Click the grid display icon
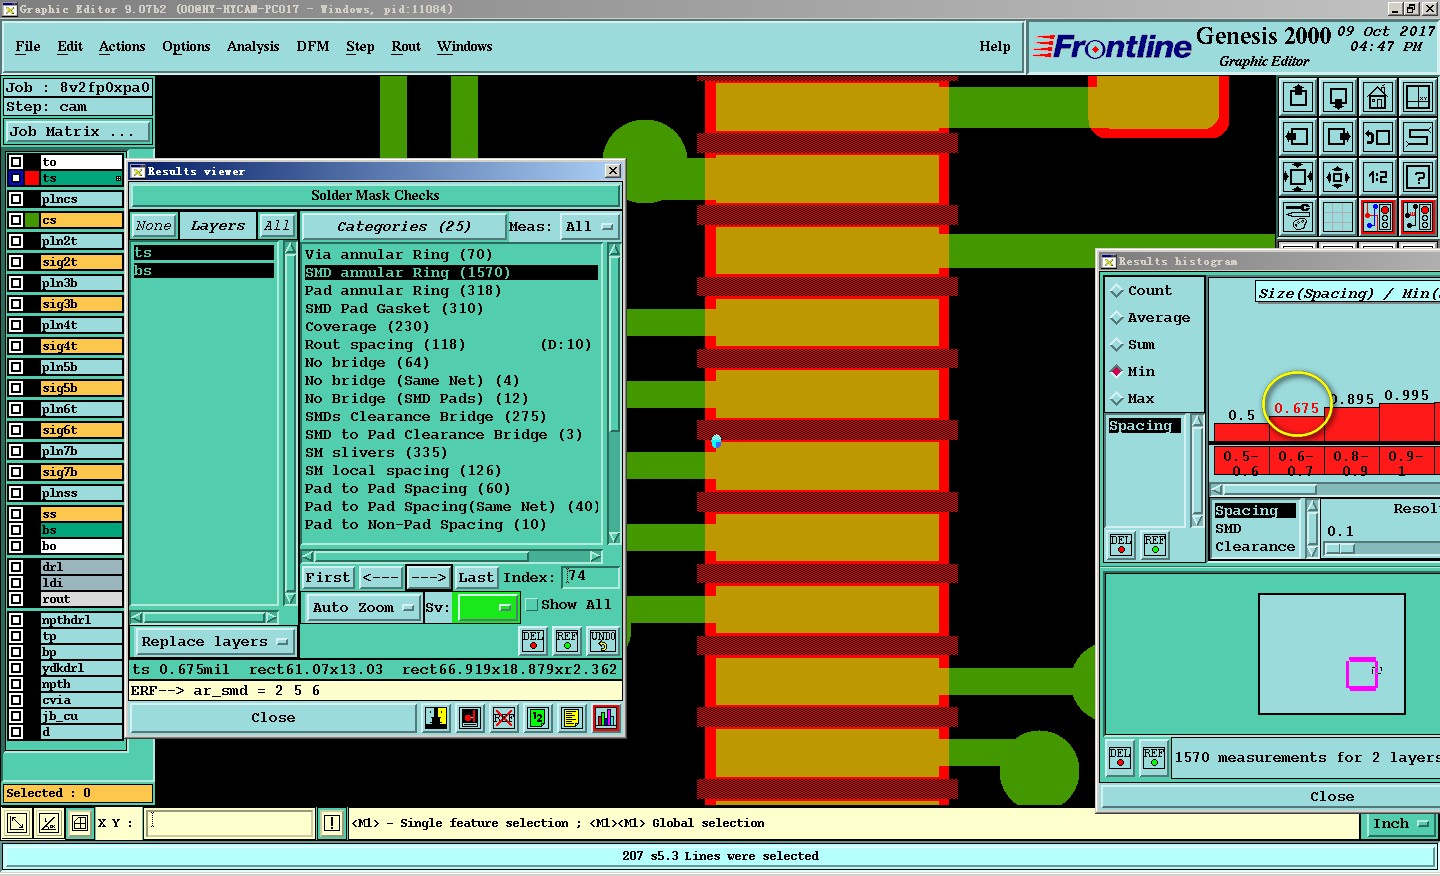This screenshot has height=876, width=1440. tap(1337, 217)
